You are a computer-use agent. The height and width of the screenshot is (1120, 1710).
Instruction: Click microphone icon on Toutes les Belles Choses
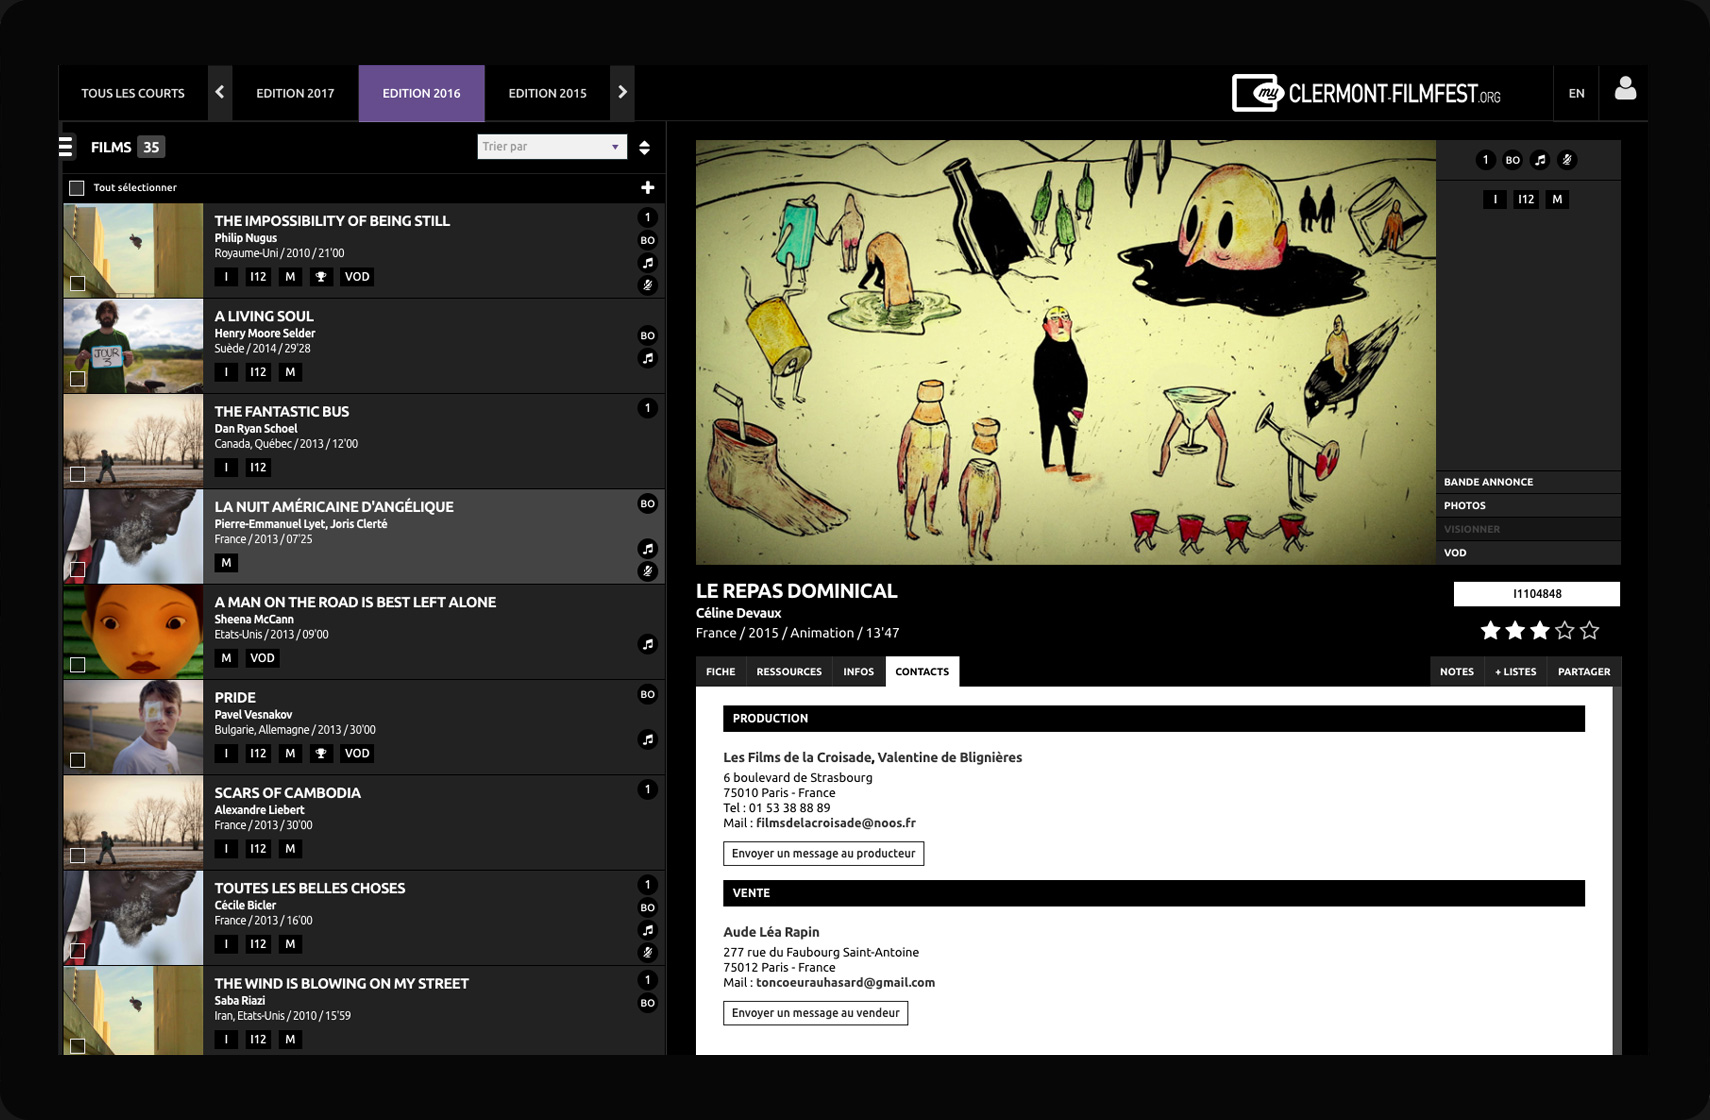coord(648,953)
